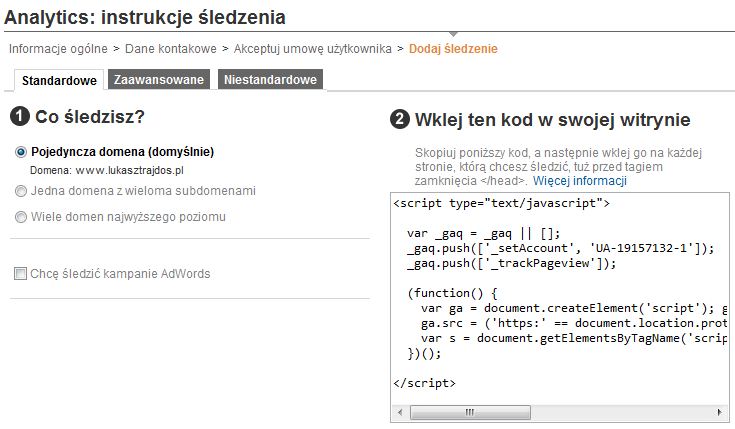Click the 'ga.src = ('https:'' code line

pyautogui.click(x=574, y=323)
